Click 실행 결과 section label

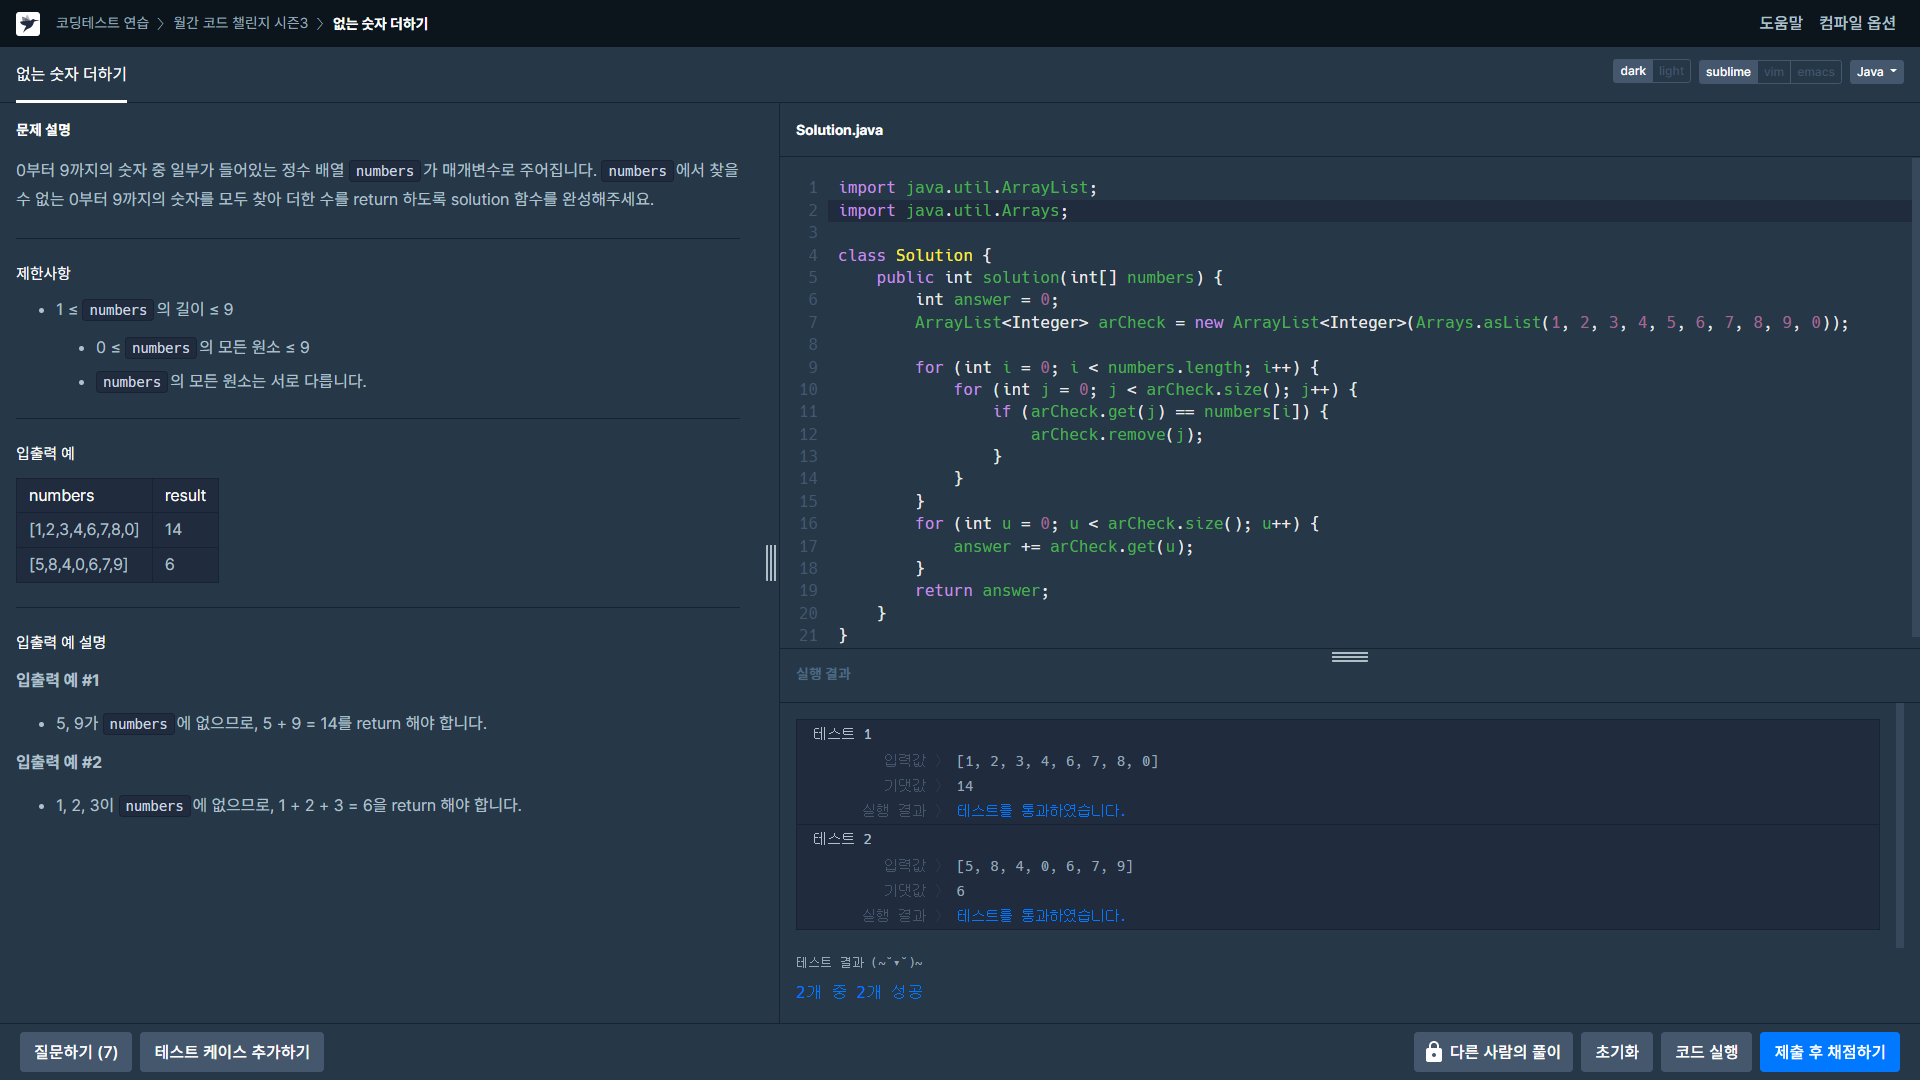click(823, 674)
